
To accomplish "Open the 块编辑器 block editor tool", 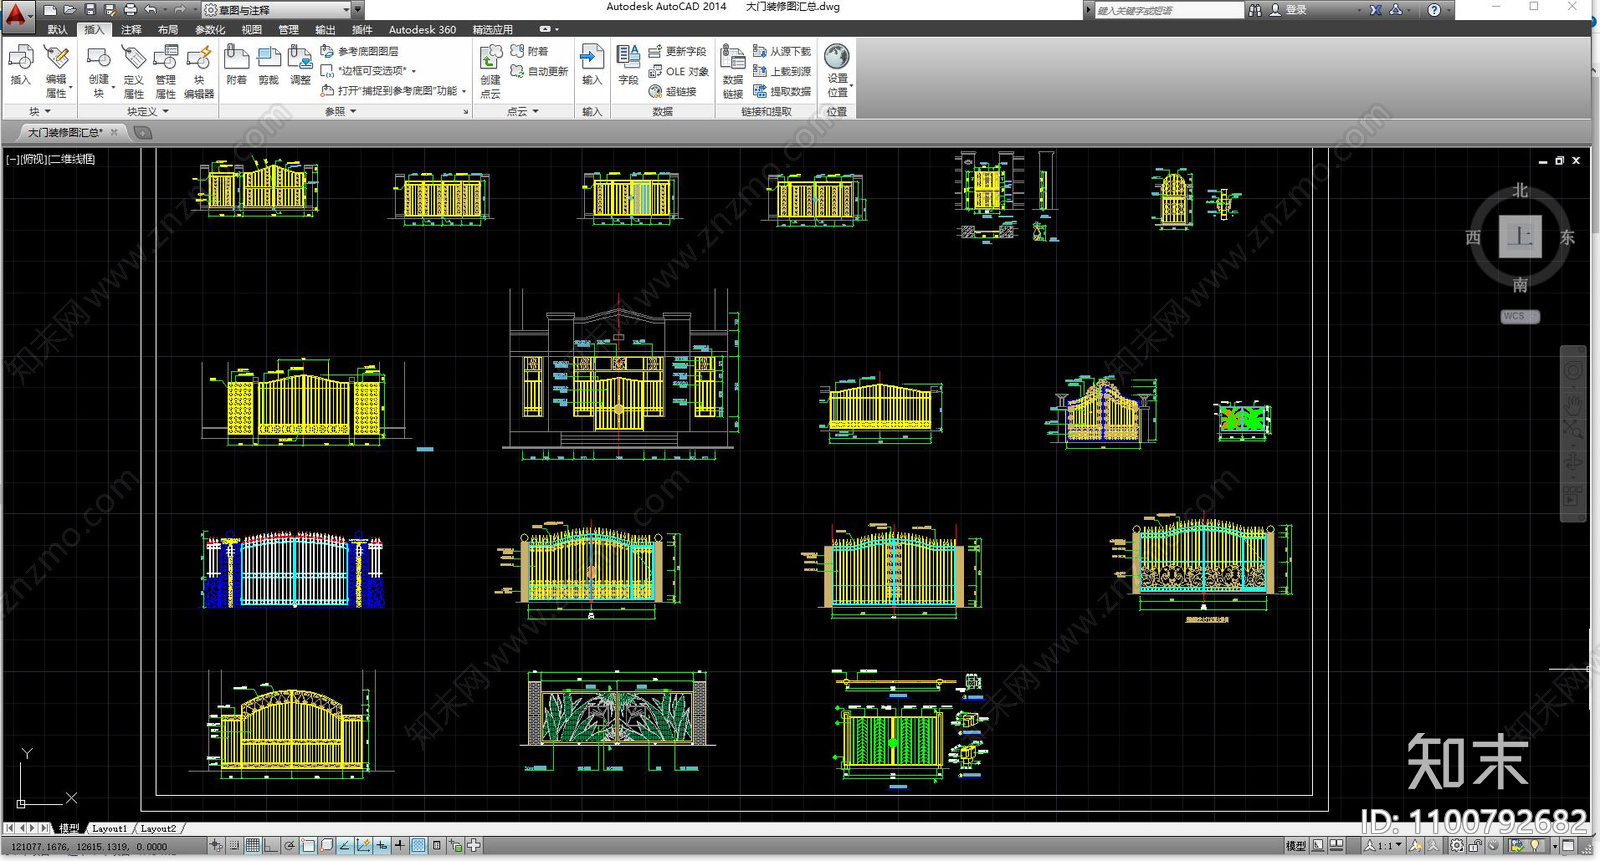I will pos(199,72).
